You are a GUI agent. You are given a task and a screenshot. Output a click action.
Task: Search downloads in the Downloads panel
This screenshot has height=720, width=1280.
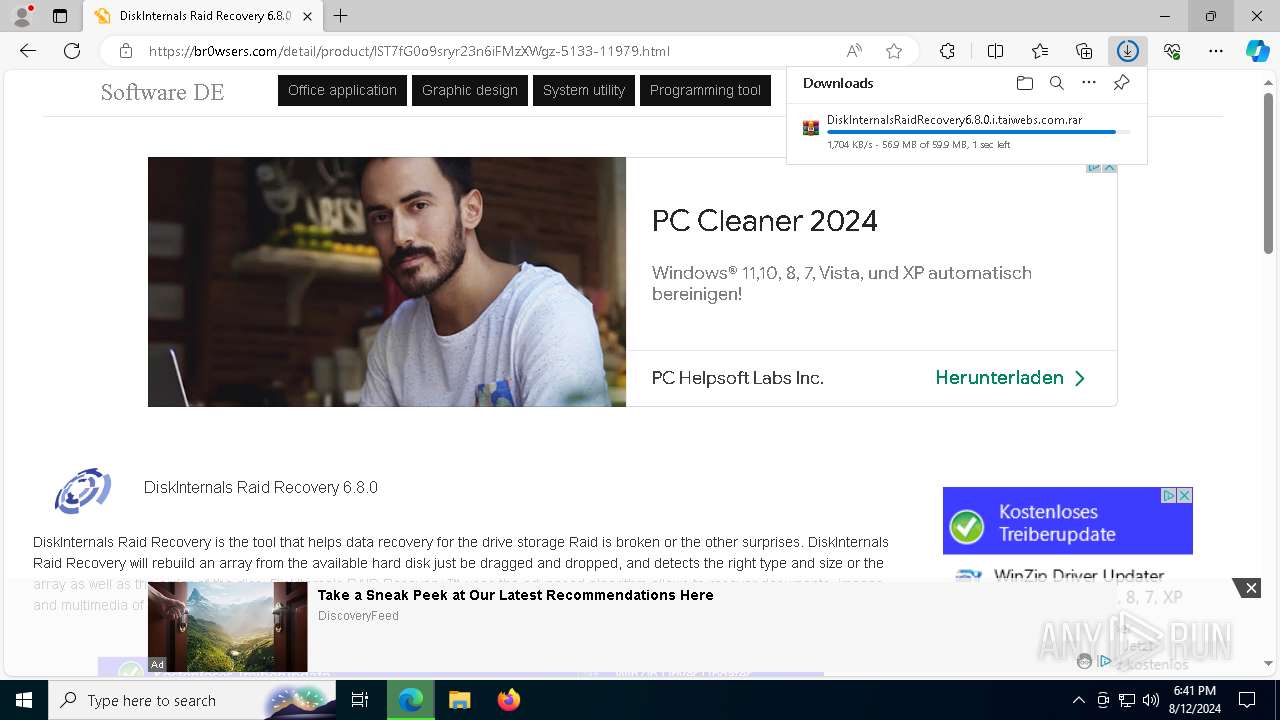coord(1056,83)
